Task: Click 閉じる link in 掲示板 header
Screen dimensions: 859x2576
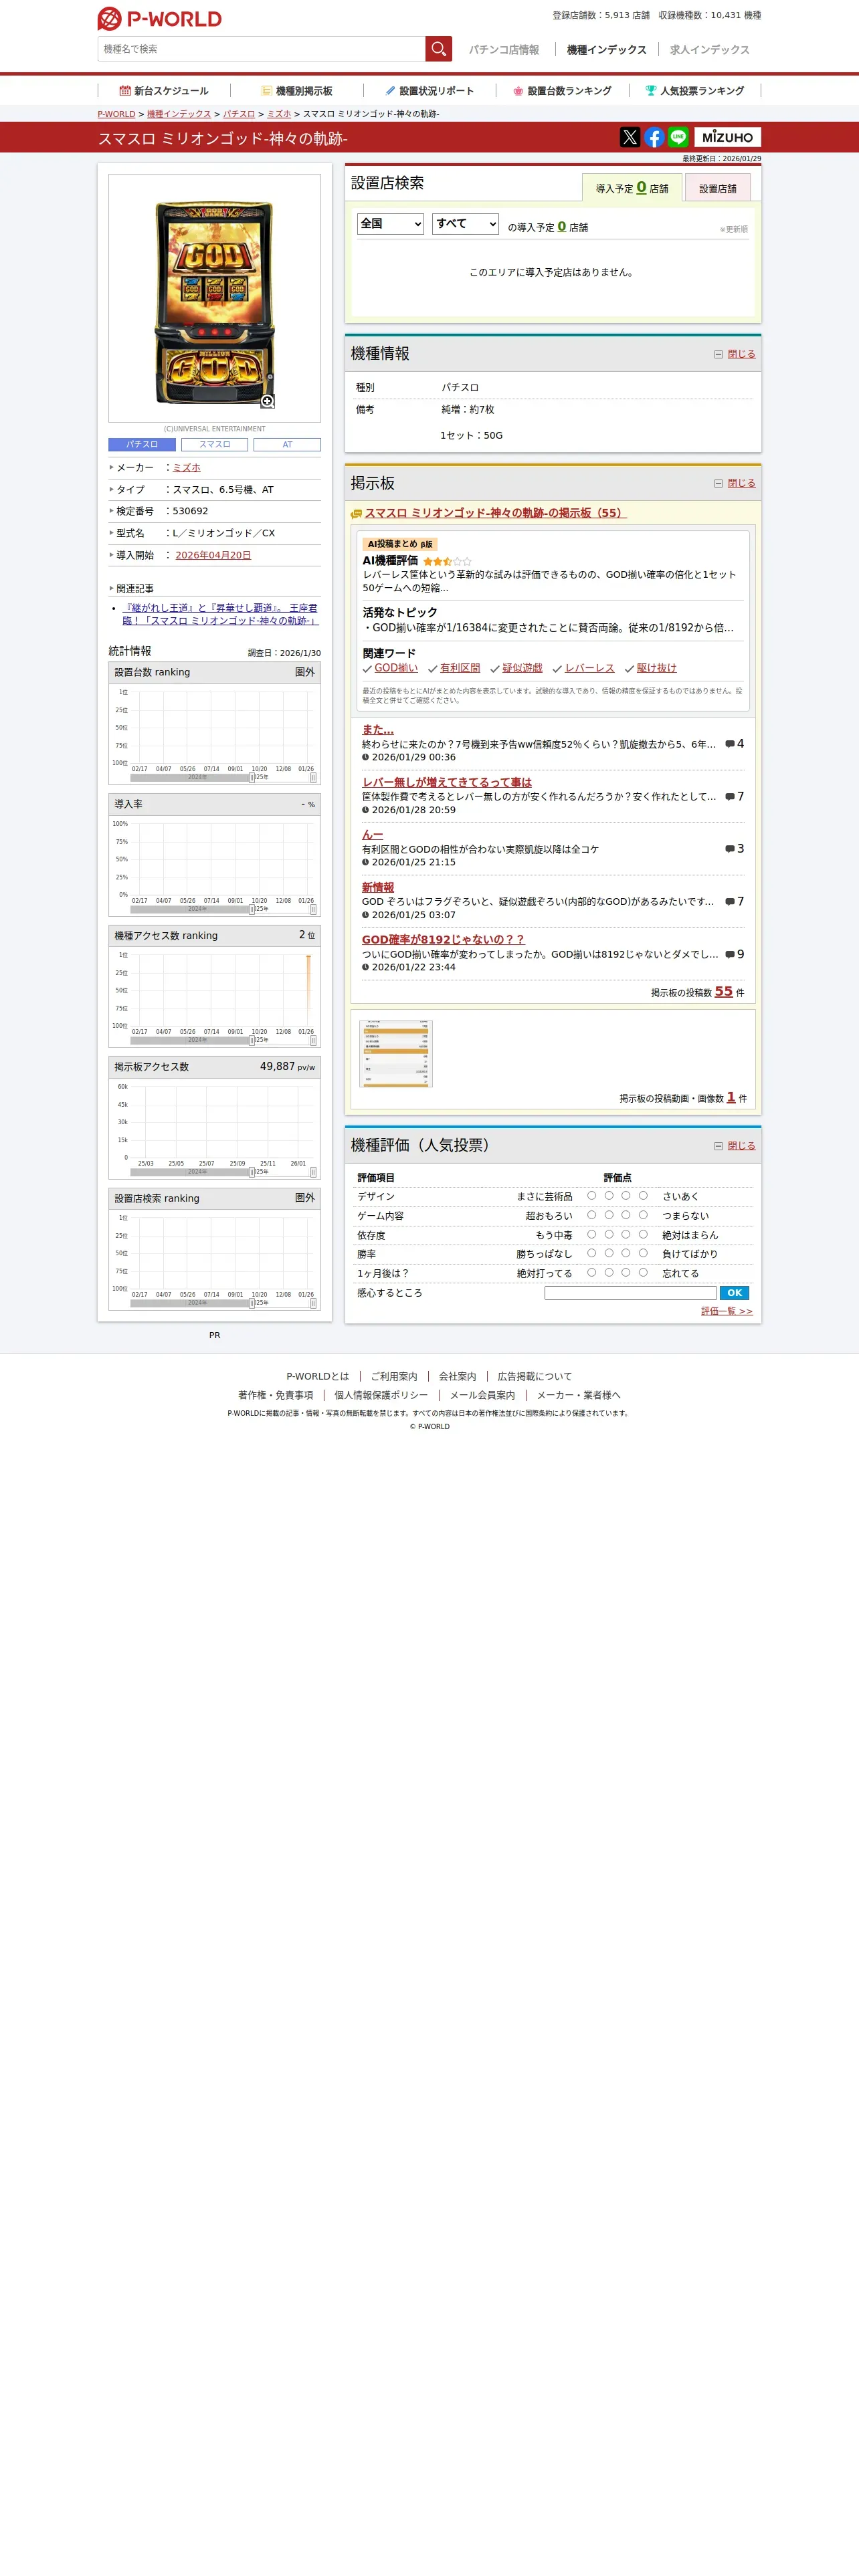Action: click(x=741, y=483)
